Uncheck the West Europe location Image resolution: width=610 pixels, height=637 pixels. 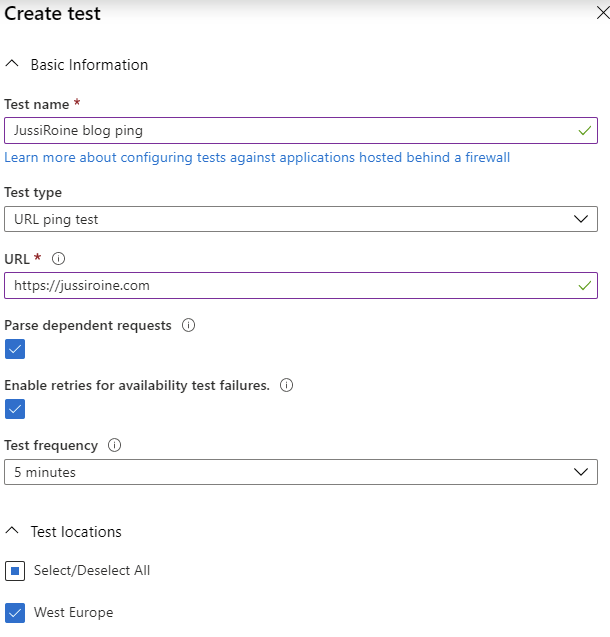15,613
